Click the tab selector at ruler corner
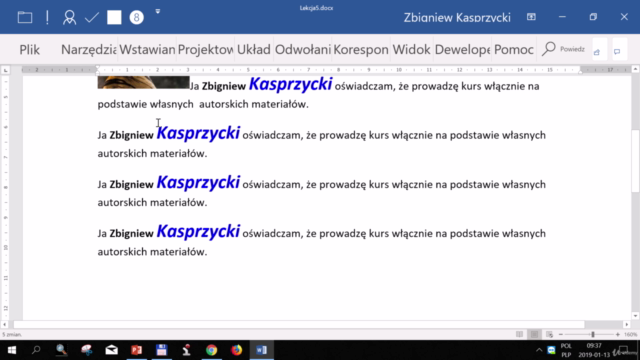640x360 pixels. (x=5, y=70)
